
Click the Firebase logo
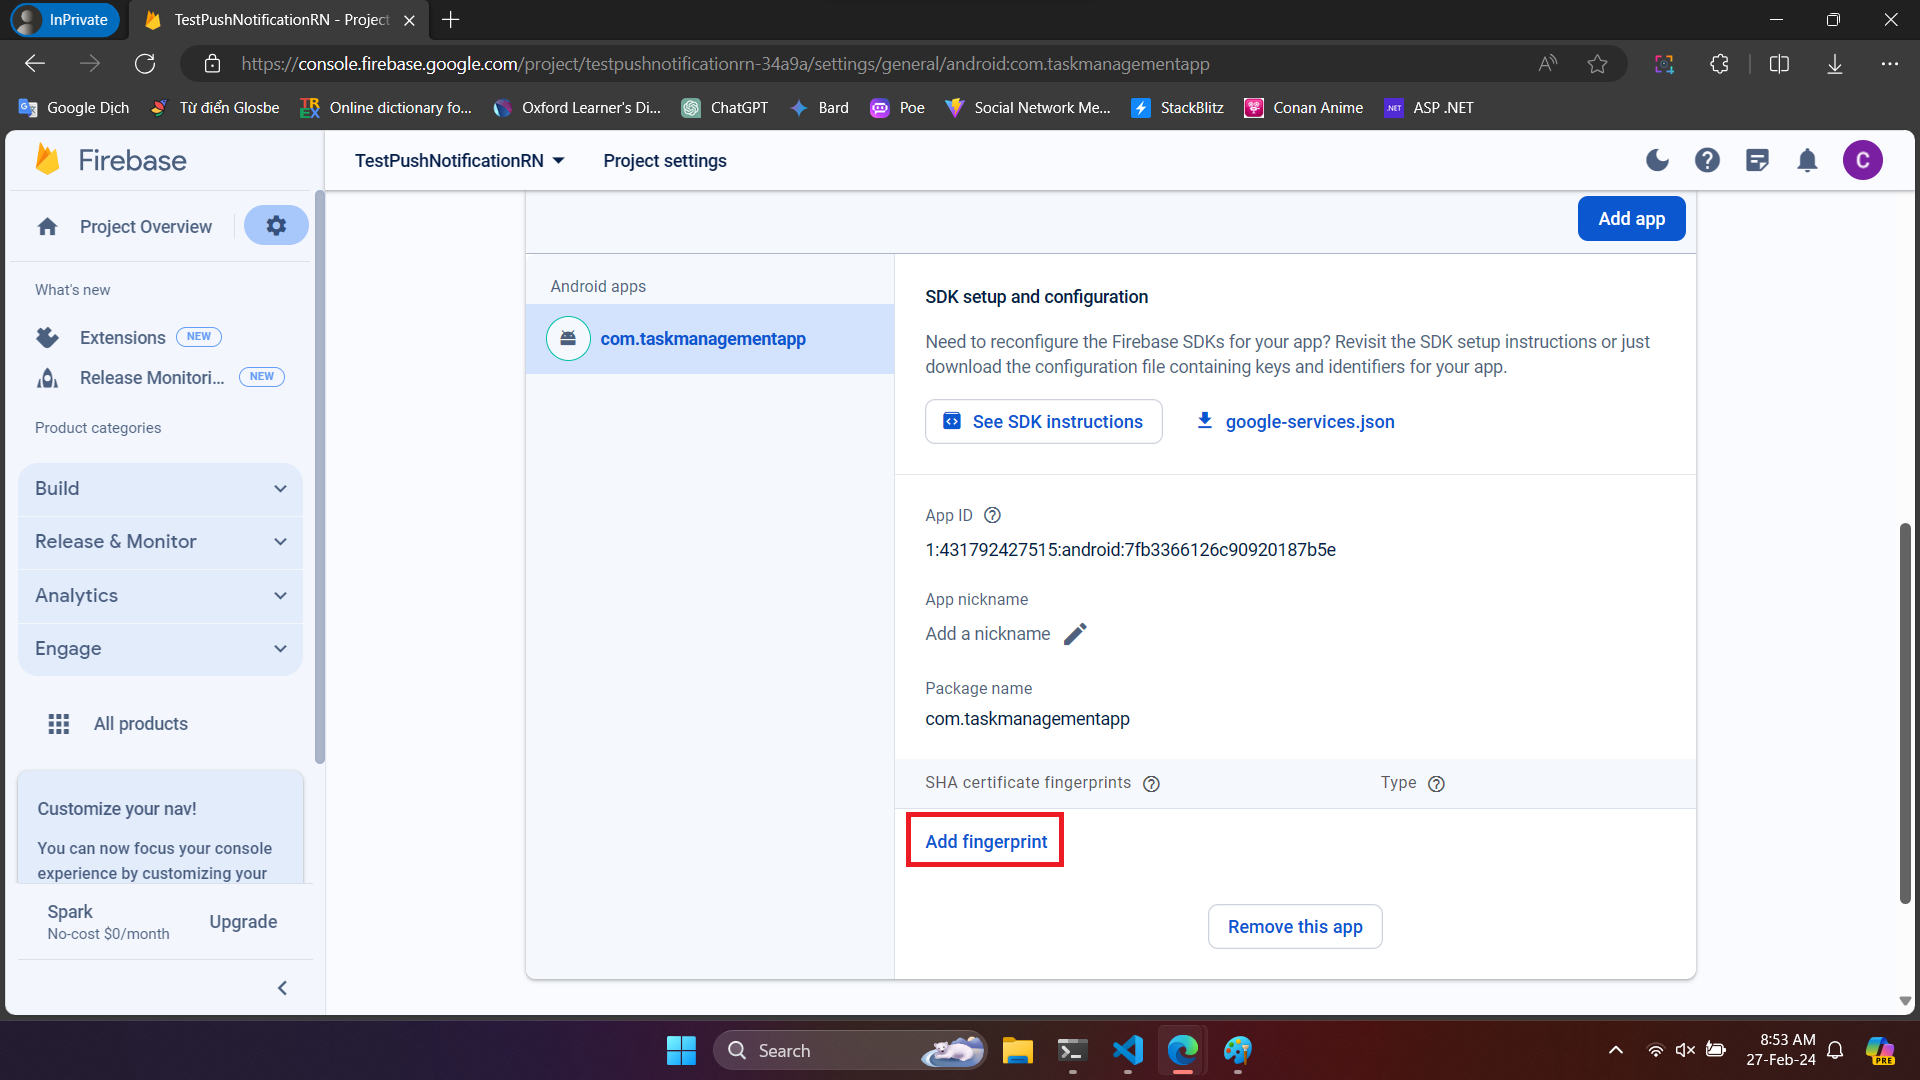[x=111, y=160]
